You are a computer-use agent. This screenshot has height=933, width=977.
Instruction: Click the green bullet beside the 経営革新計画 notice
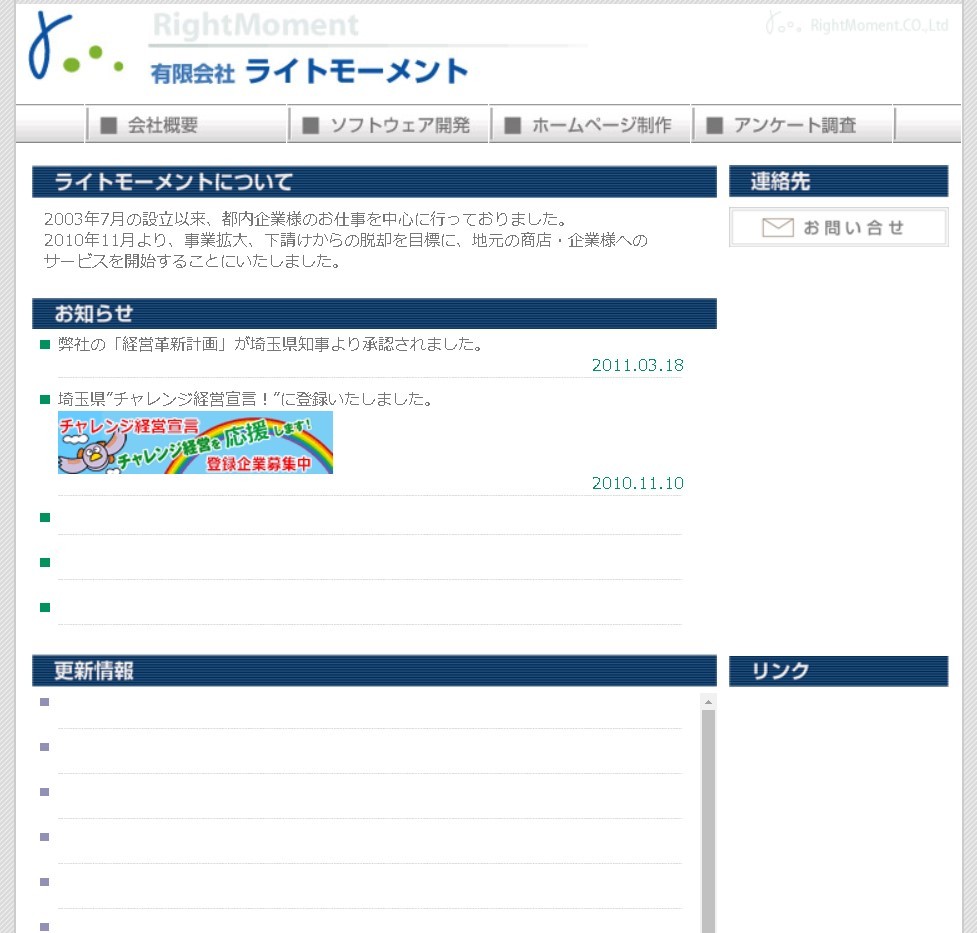click(45, 345)
